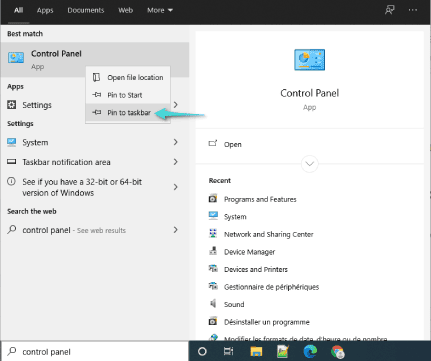Screen dimensions: 431x361
Task: Click the Taskbar notification area icon
Action: coord(12,162)
